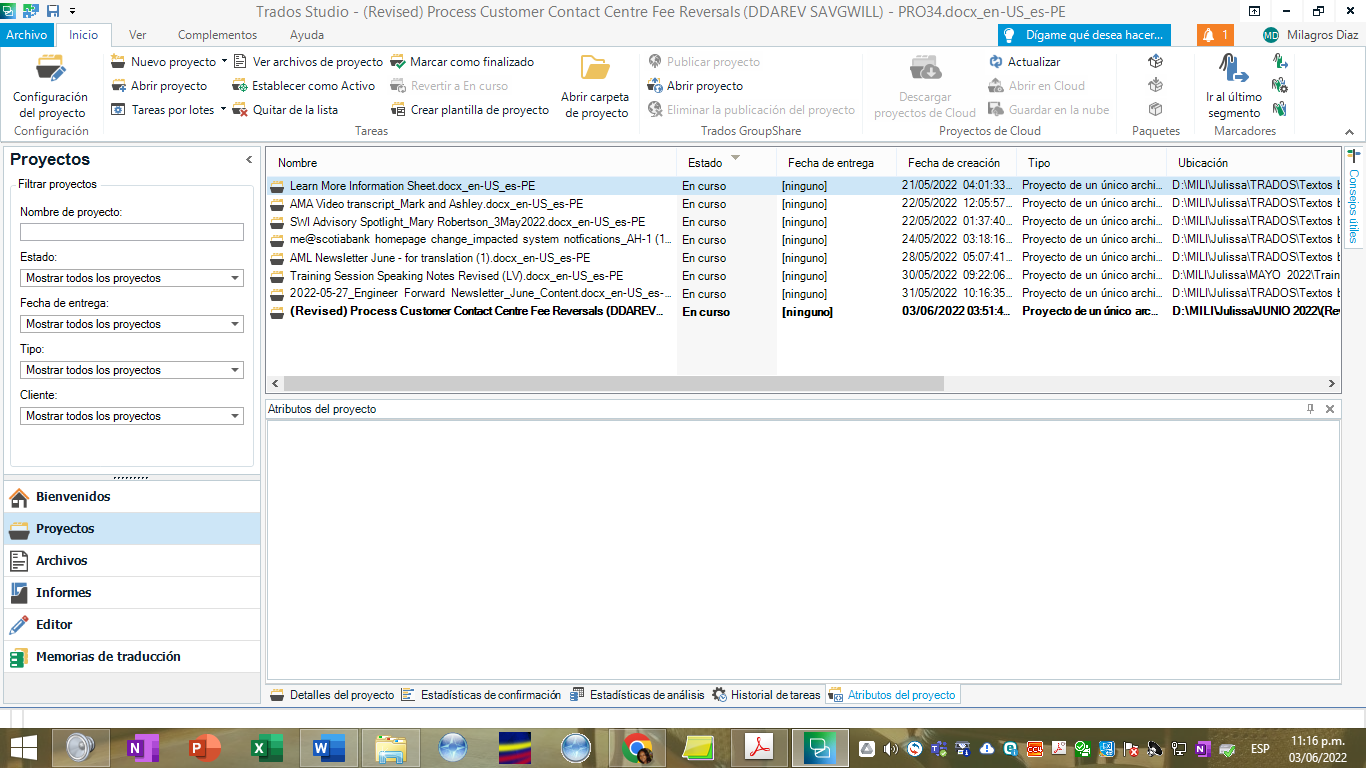Click the save icon in title bar

pyautogui.click(x=53, y=11)
